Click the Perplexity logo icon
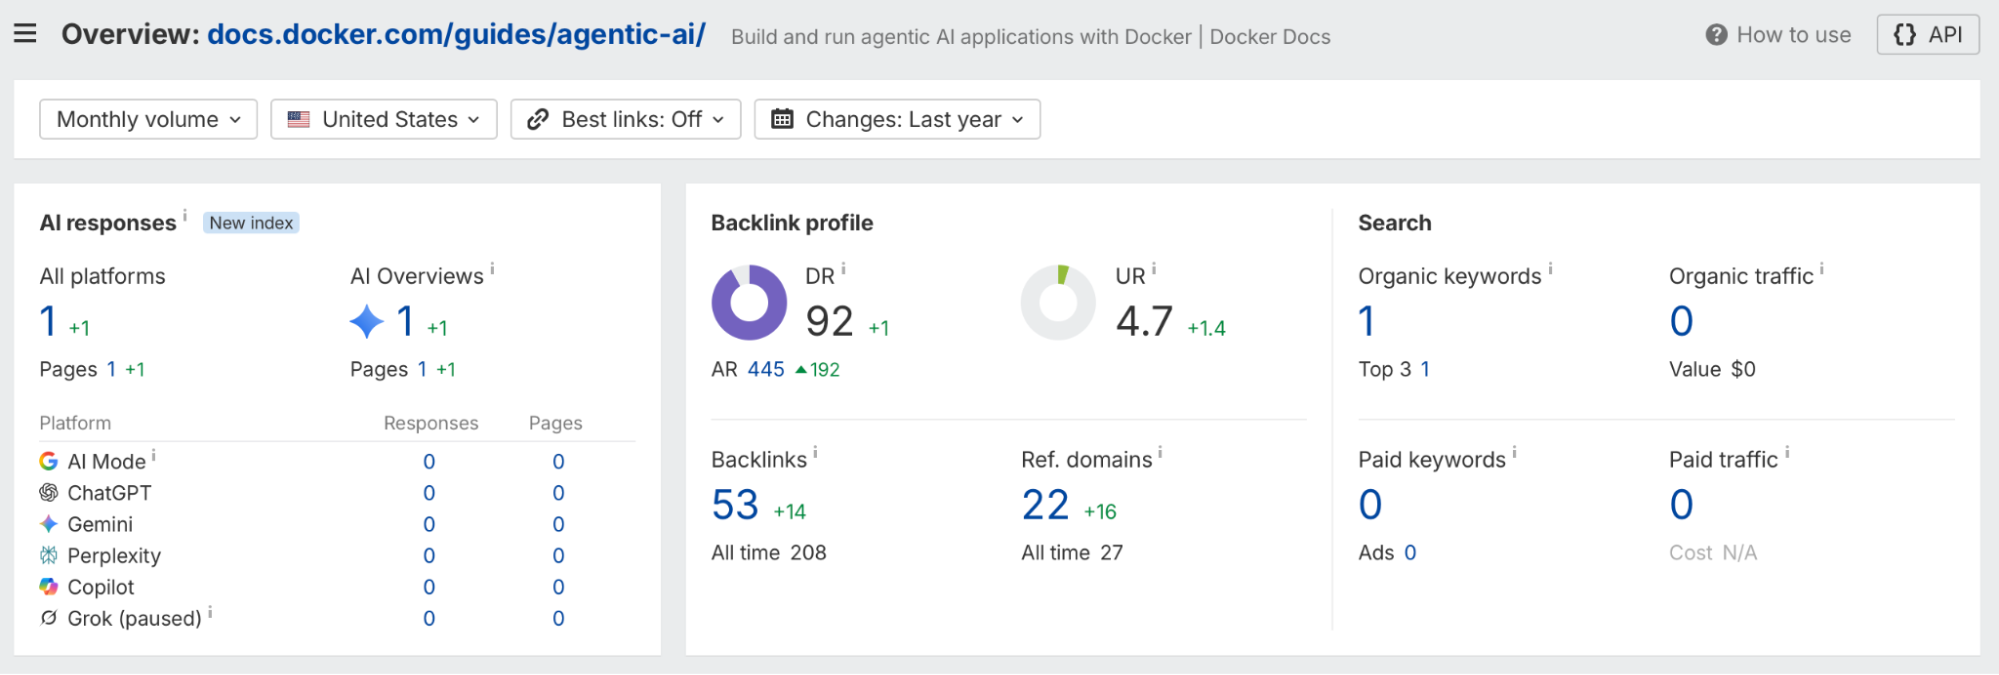 point(48,555)
